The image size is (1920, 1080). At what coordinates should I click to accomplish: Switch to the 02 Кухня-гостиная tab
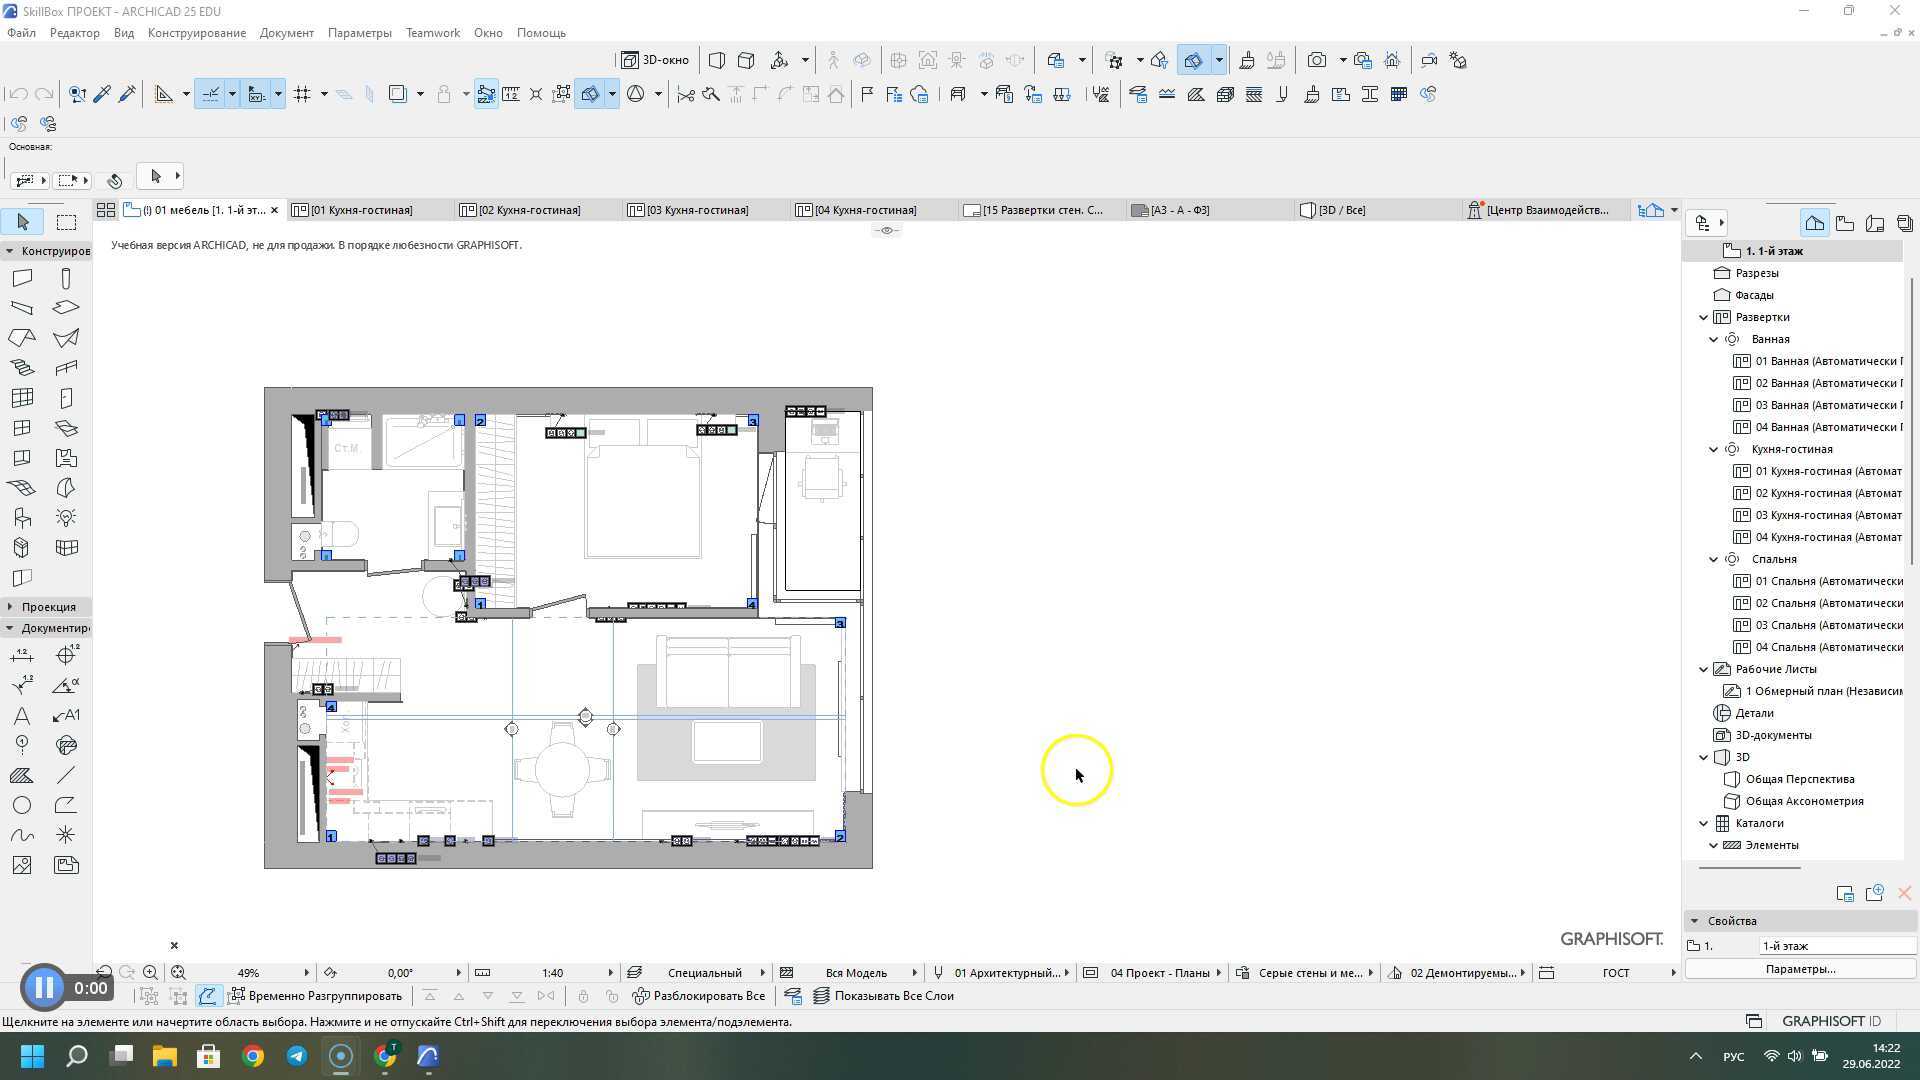tap(520, 210)
